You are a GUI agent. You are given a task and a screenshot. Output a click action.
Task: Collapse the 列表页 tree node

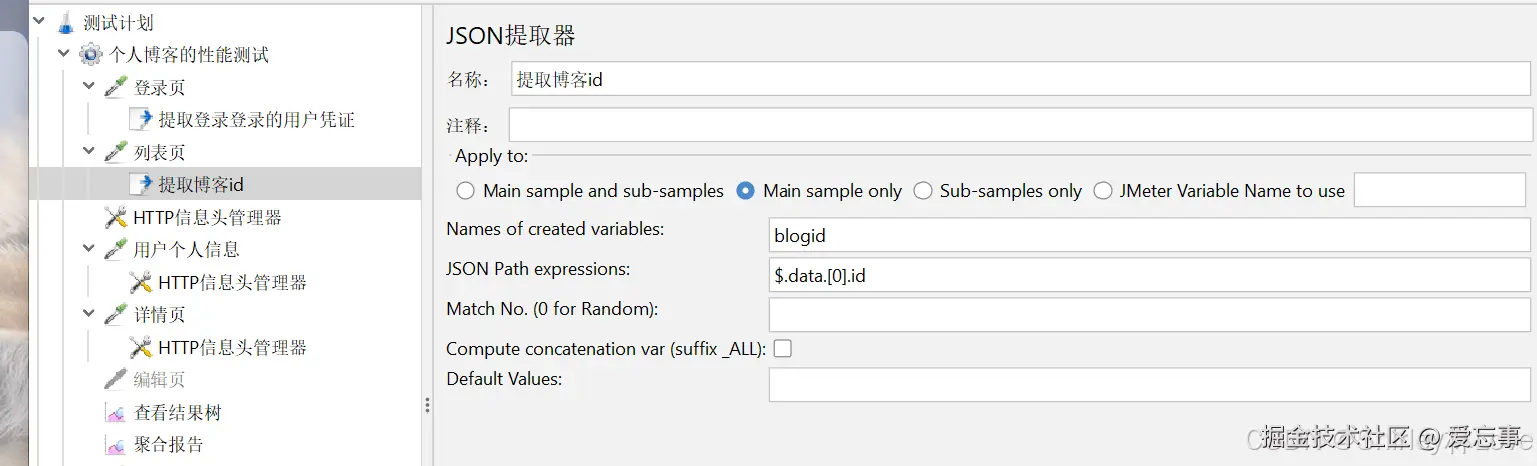[89, 152]
